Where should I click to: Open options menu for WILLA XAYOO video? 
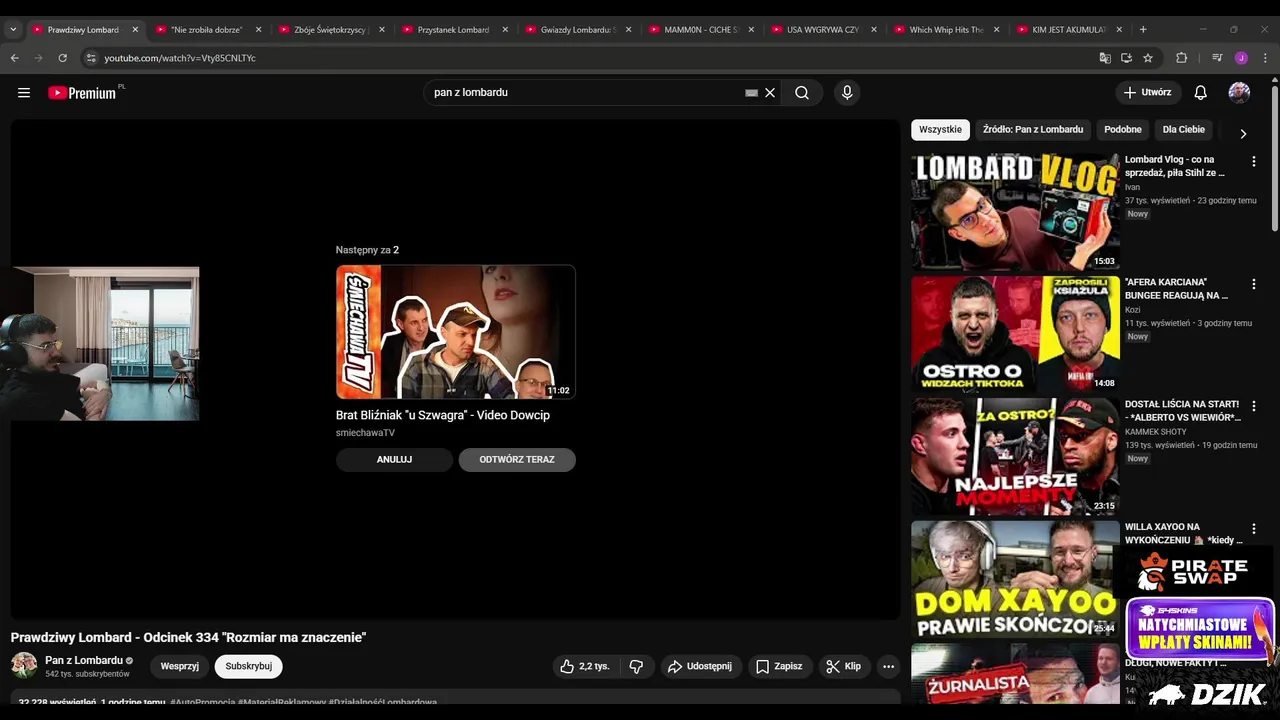[1254, 529]
